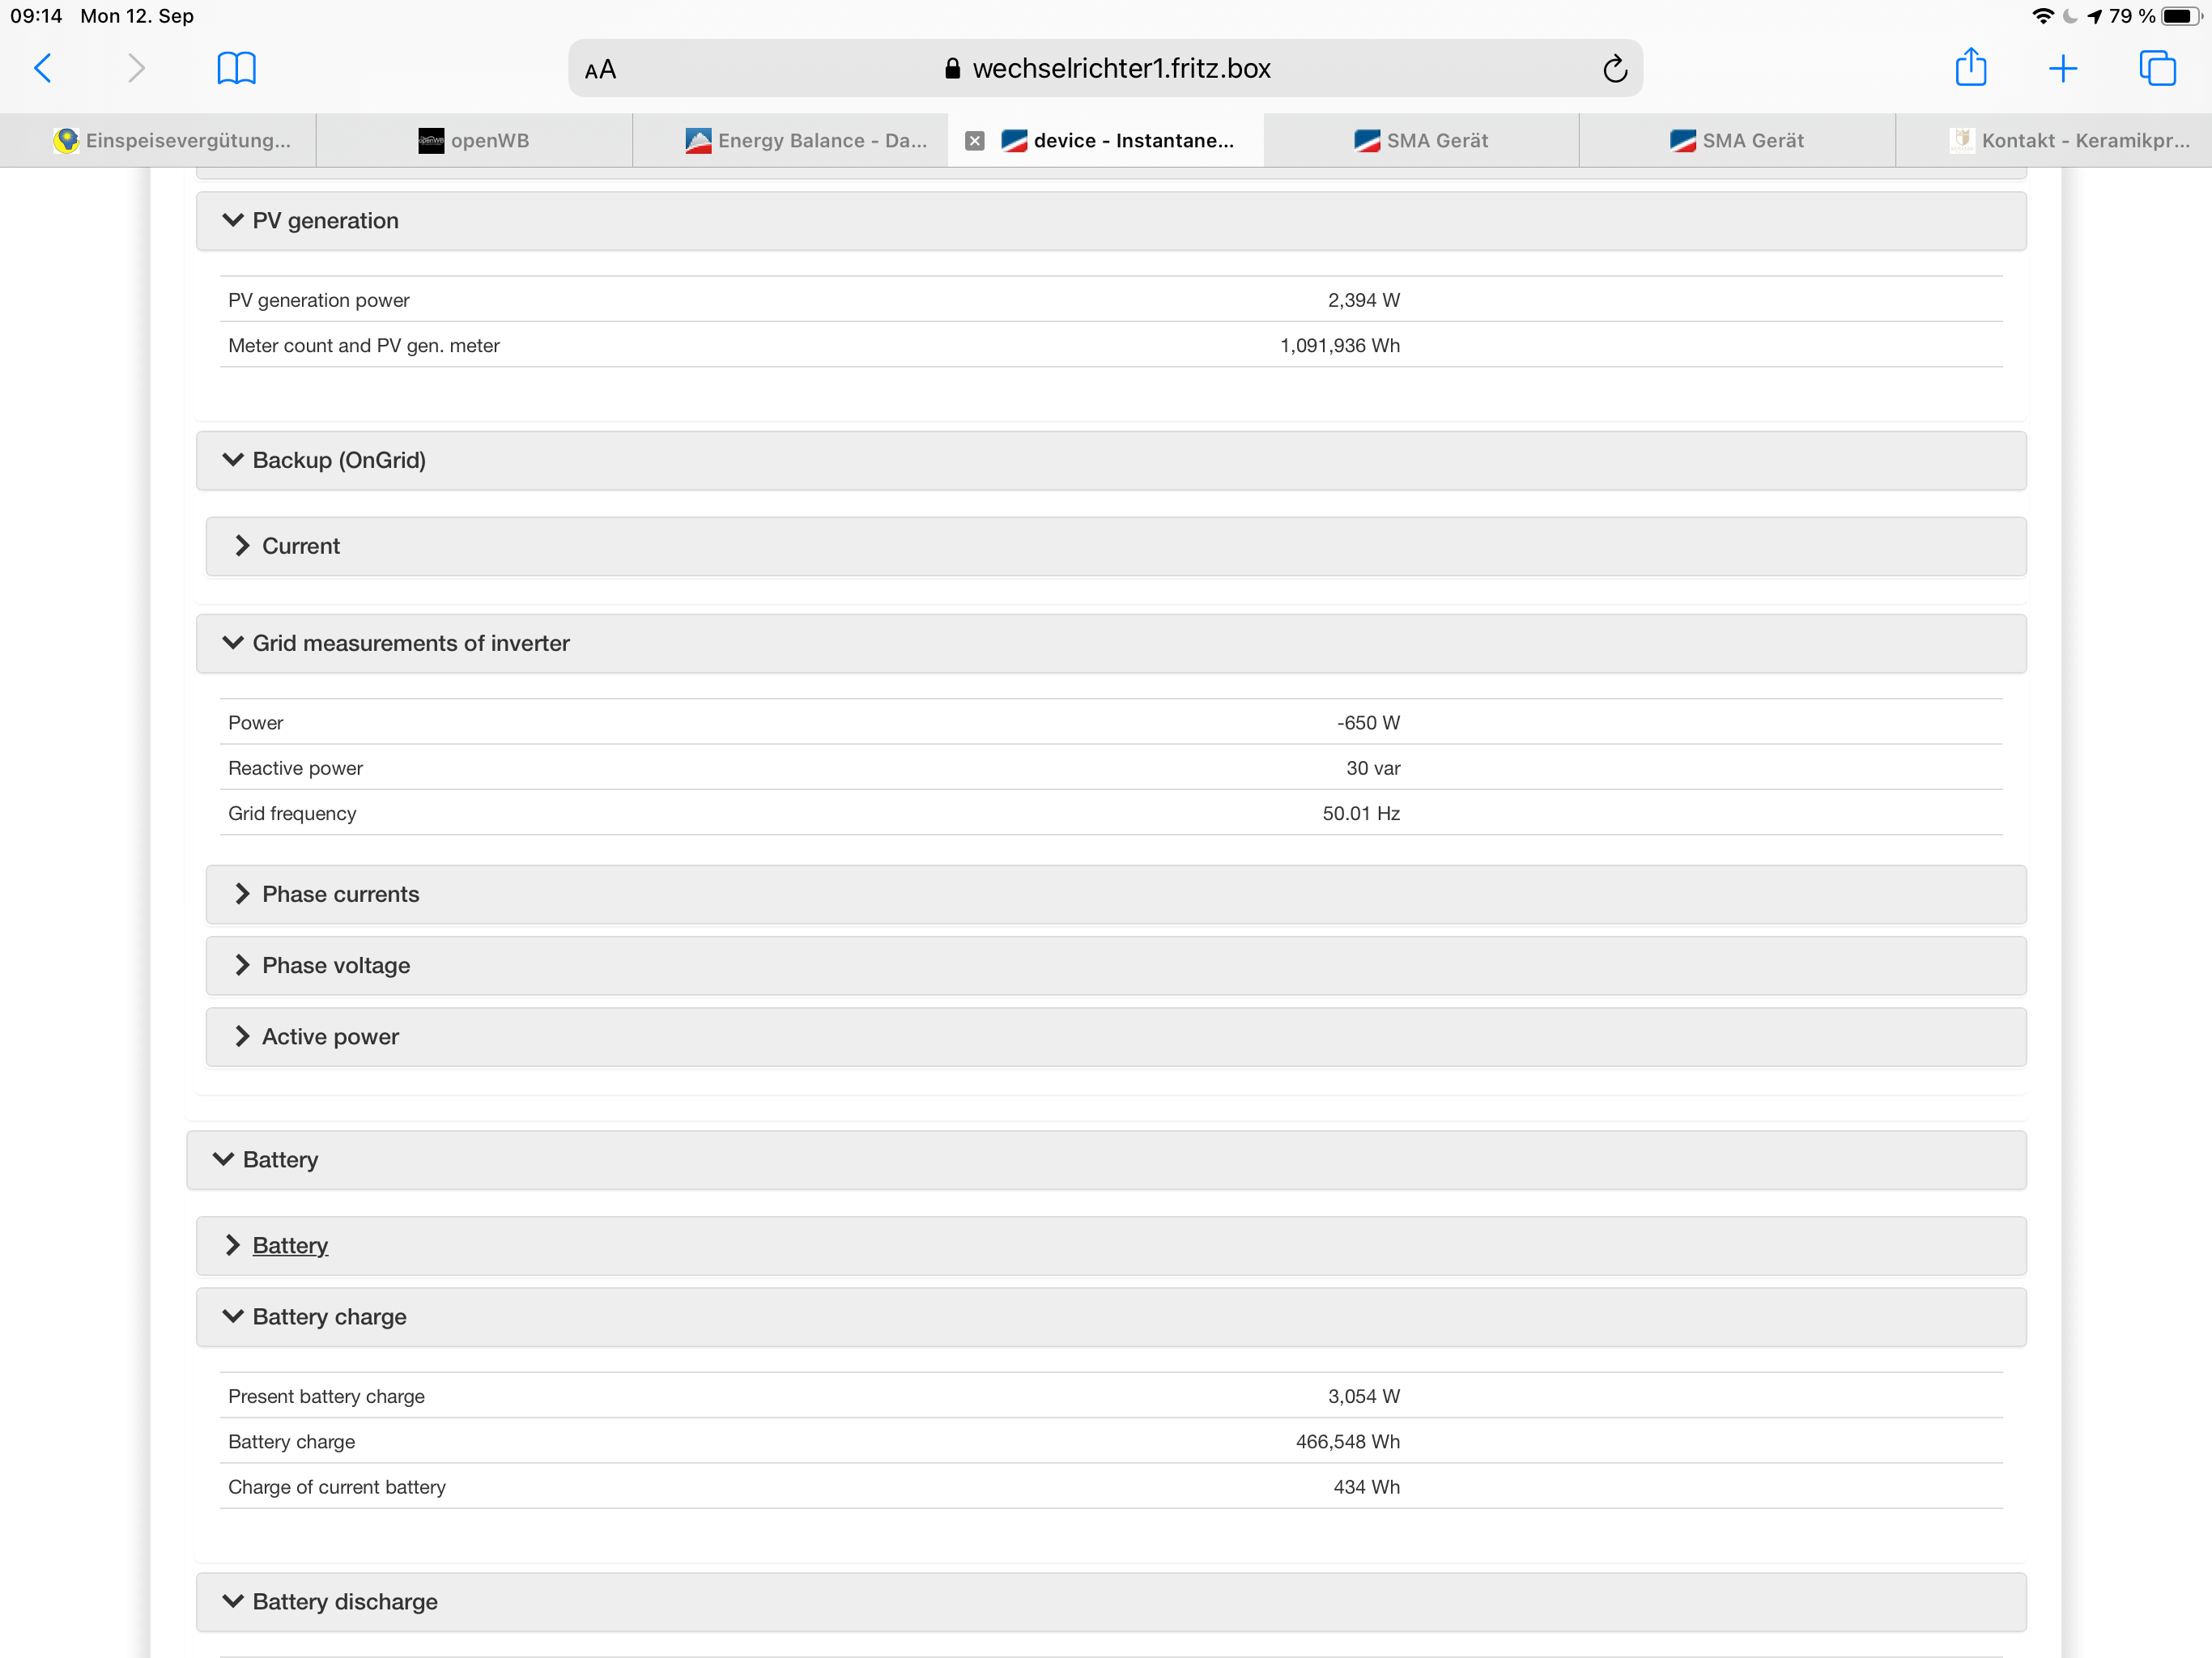The image size is (2212, 1658).
Task: Collapse Battery charge section
Action: [x=329, y=1316]
